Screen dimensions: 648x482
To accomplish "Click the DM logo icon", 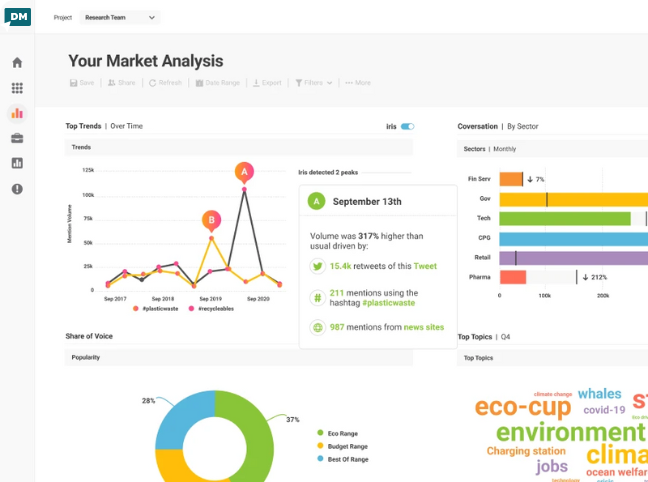I will (x=17, y=17).
